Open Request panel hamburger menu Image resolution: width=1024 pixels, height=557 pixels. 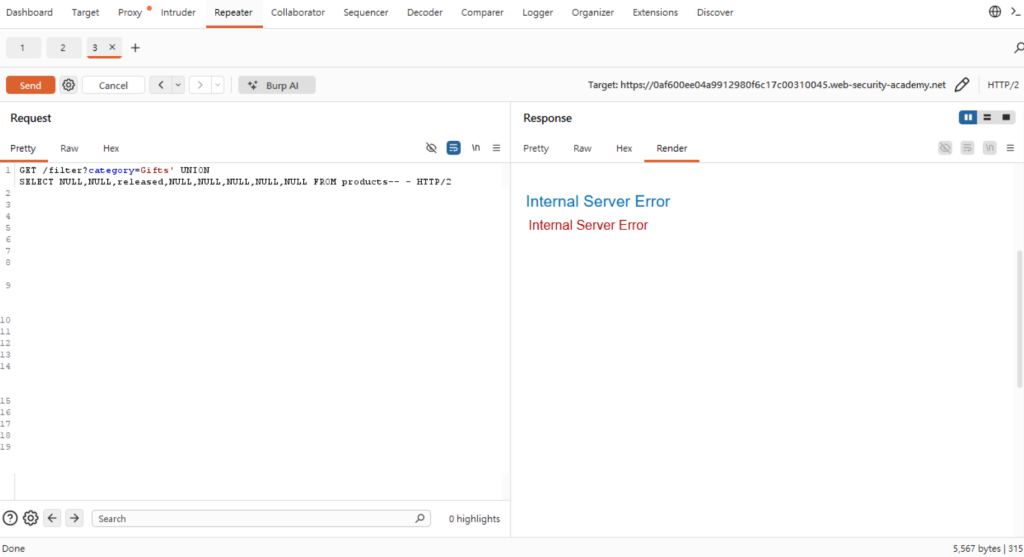pos(496,148)
